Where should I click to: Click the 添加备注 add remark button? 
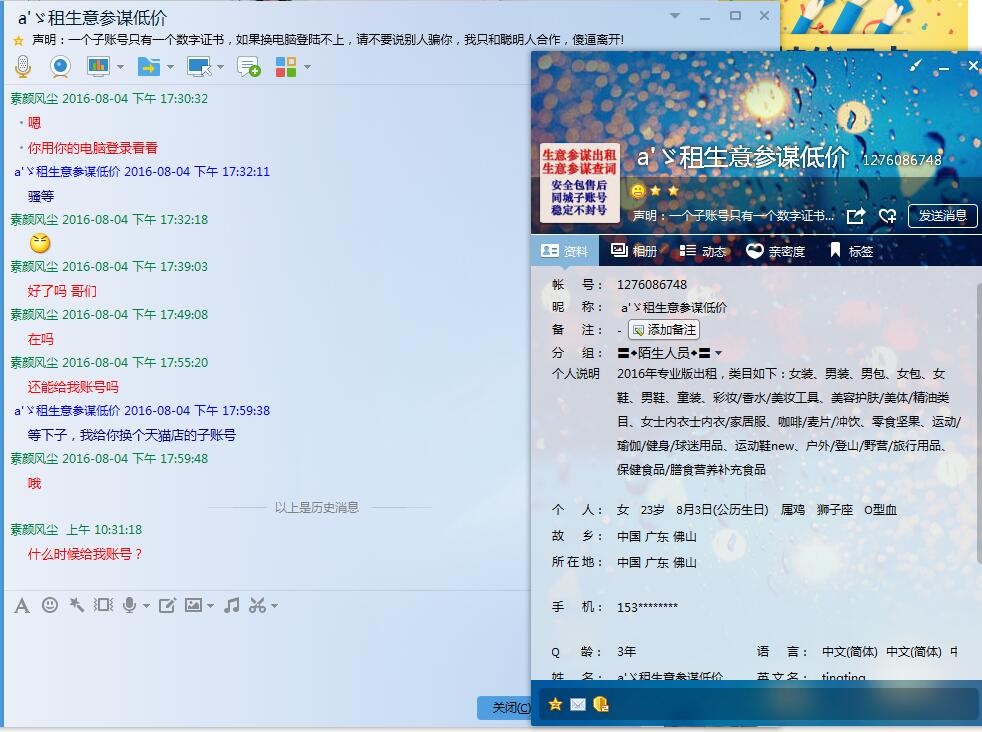click(x=664, y=330)
